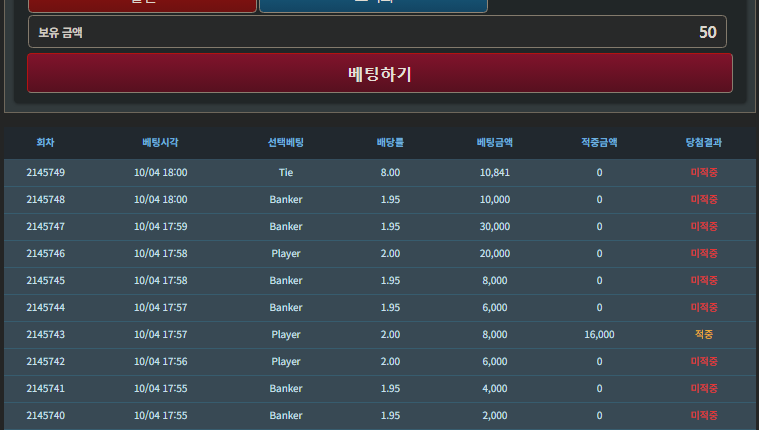Click Player in row 2145746
The image size is (759, 430).
286,254
